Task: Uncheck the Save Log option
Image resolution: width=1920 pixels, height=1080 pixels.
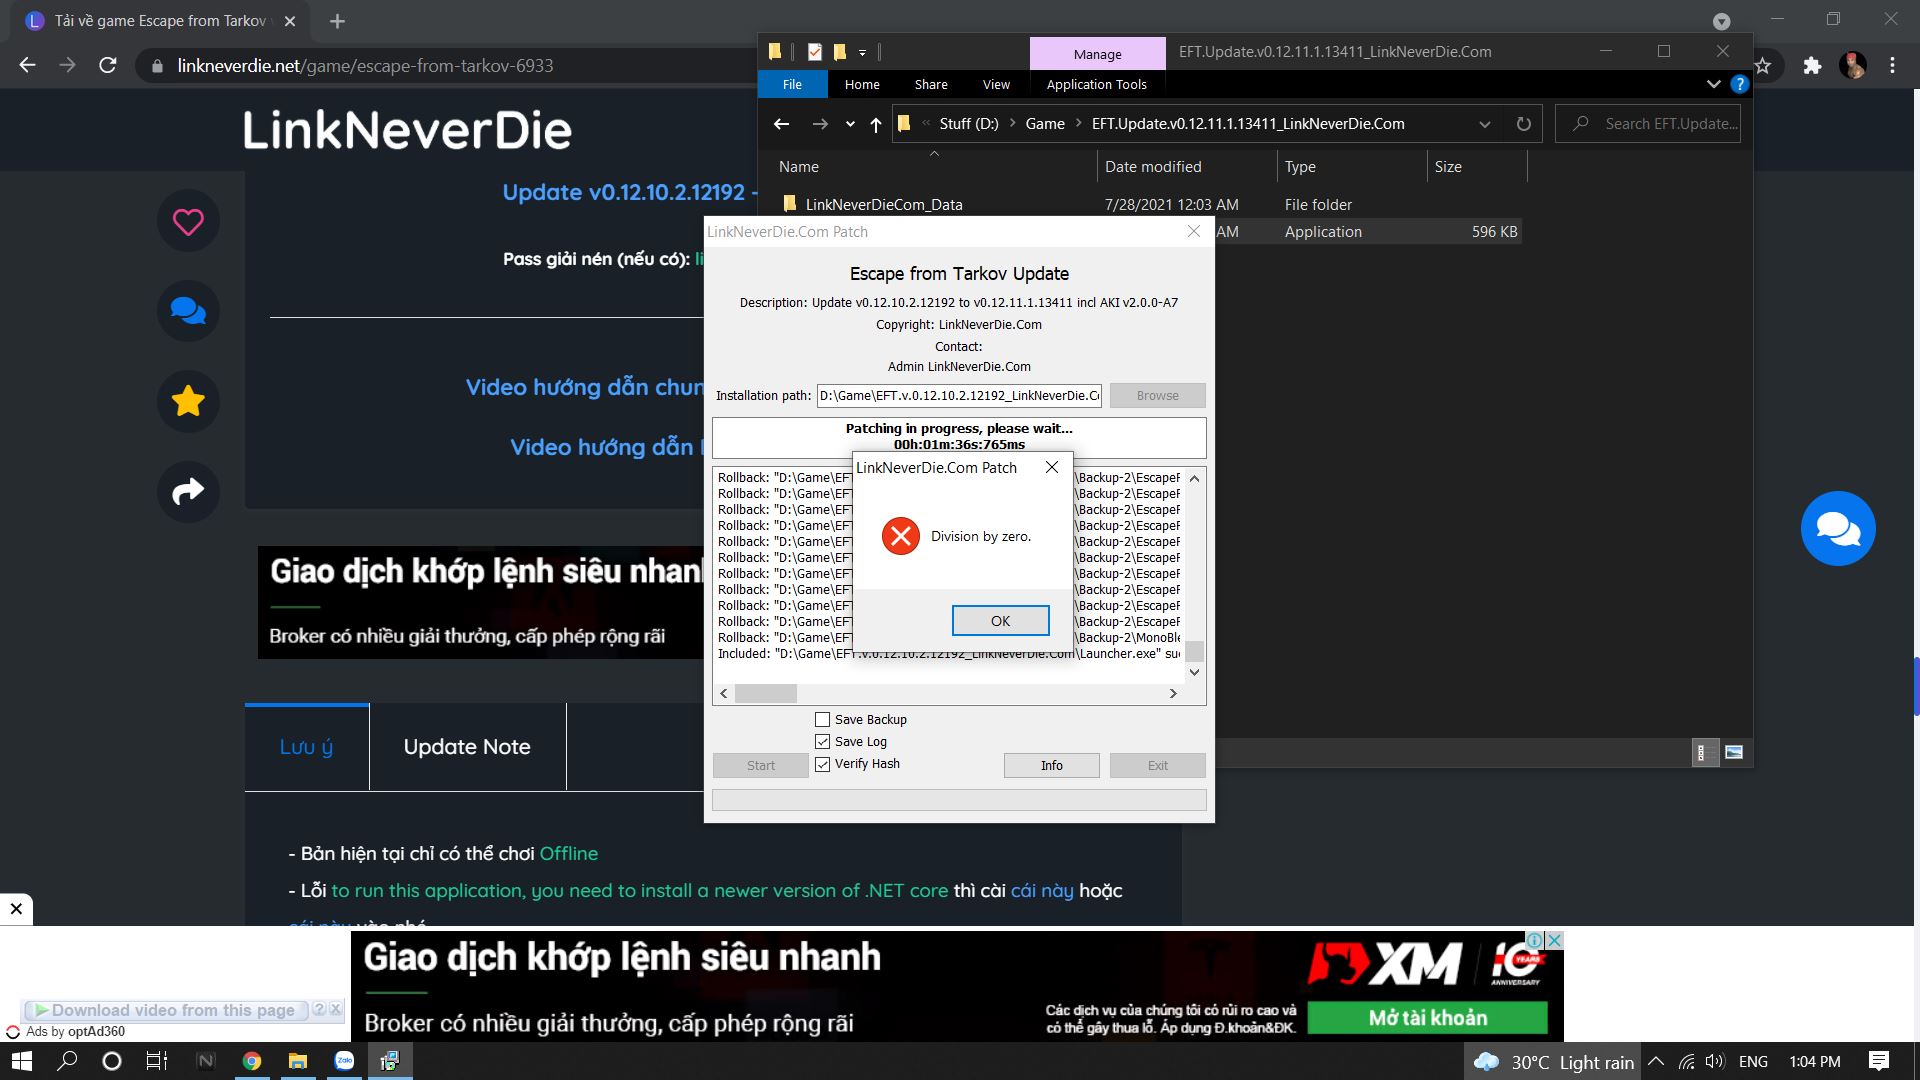Action: 822,742
